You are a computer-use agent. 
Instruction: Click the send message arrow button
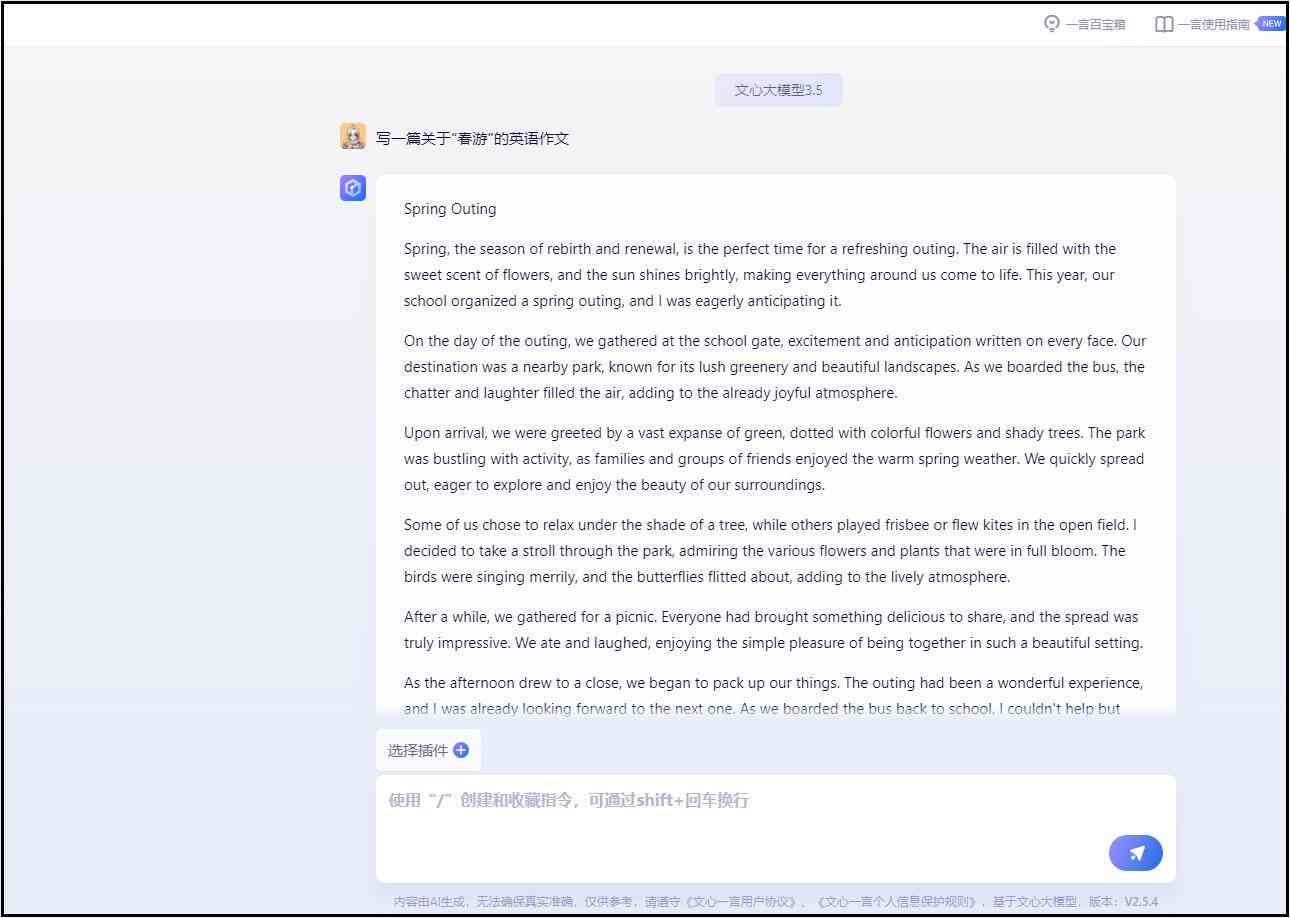(x=1135, y=853)
